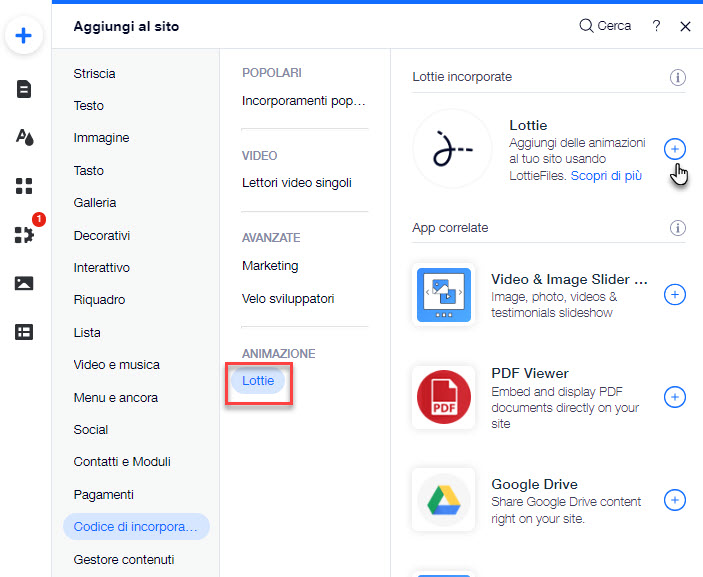
Task: Add the Video & Image Slider app
Action: click(674, 295)
